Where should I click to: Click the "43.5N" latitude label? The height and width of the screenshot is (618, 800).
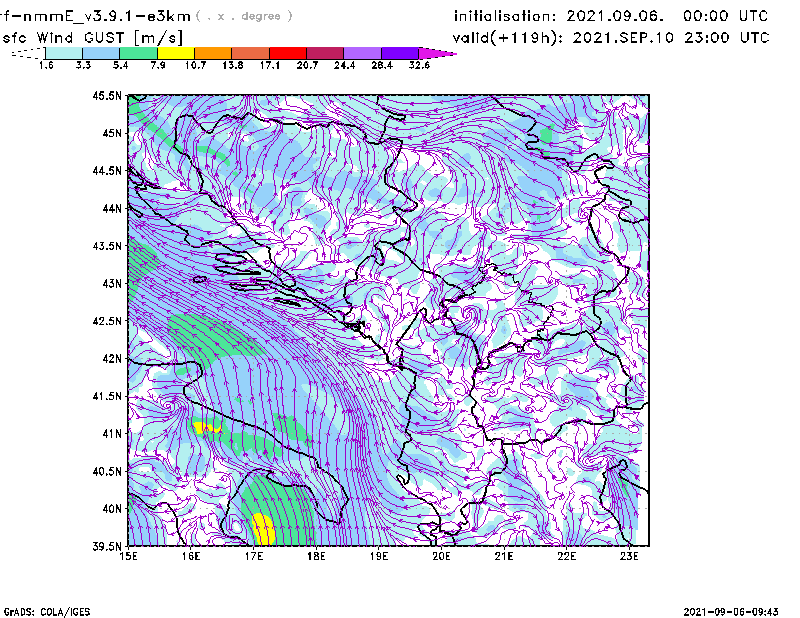coord(107,245)
